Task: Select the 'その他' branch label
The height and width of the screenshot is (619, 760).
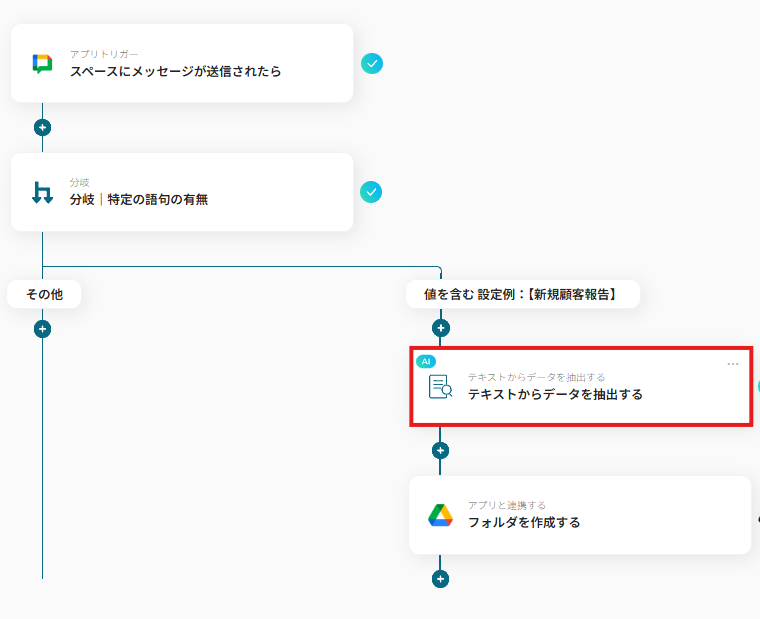Action: [x=44, y=294]
